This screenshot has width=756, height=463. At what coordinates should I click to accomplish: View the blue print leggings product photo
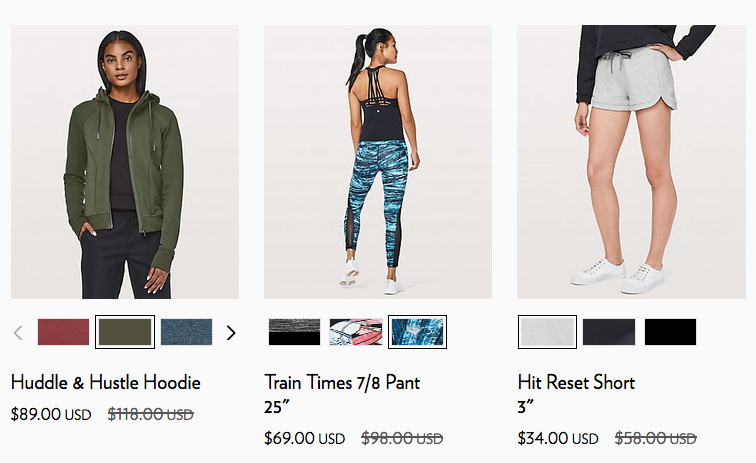pos(378,162)
